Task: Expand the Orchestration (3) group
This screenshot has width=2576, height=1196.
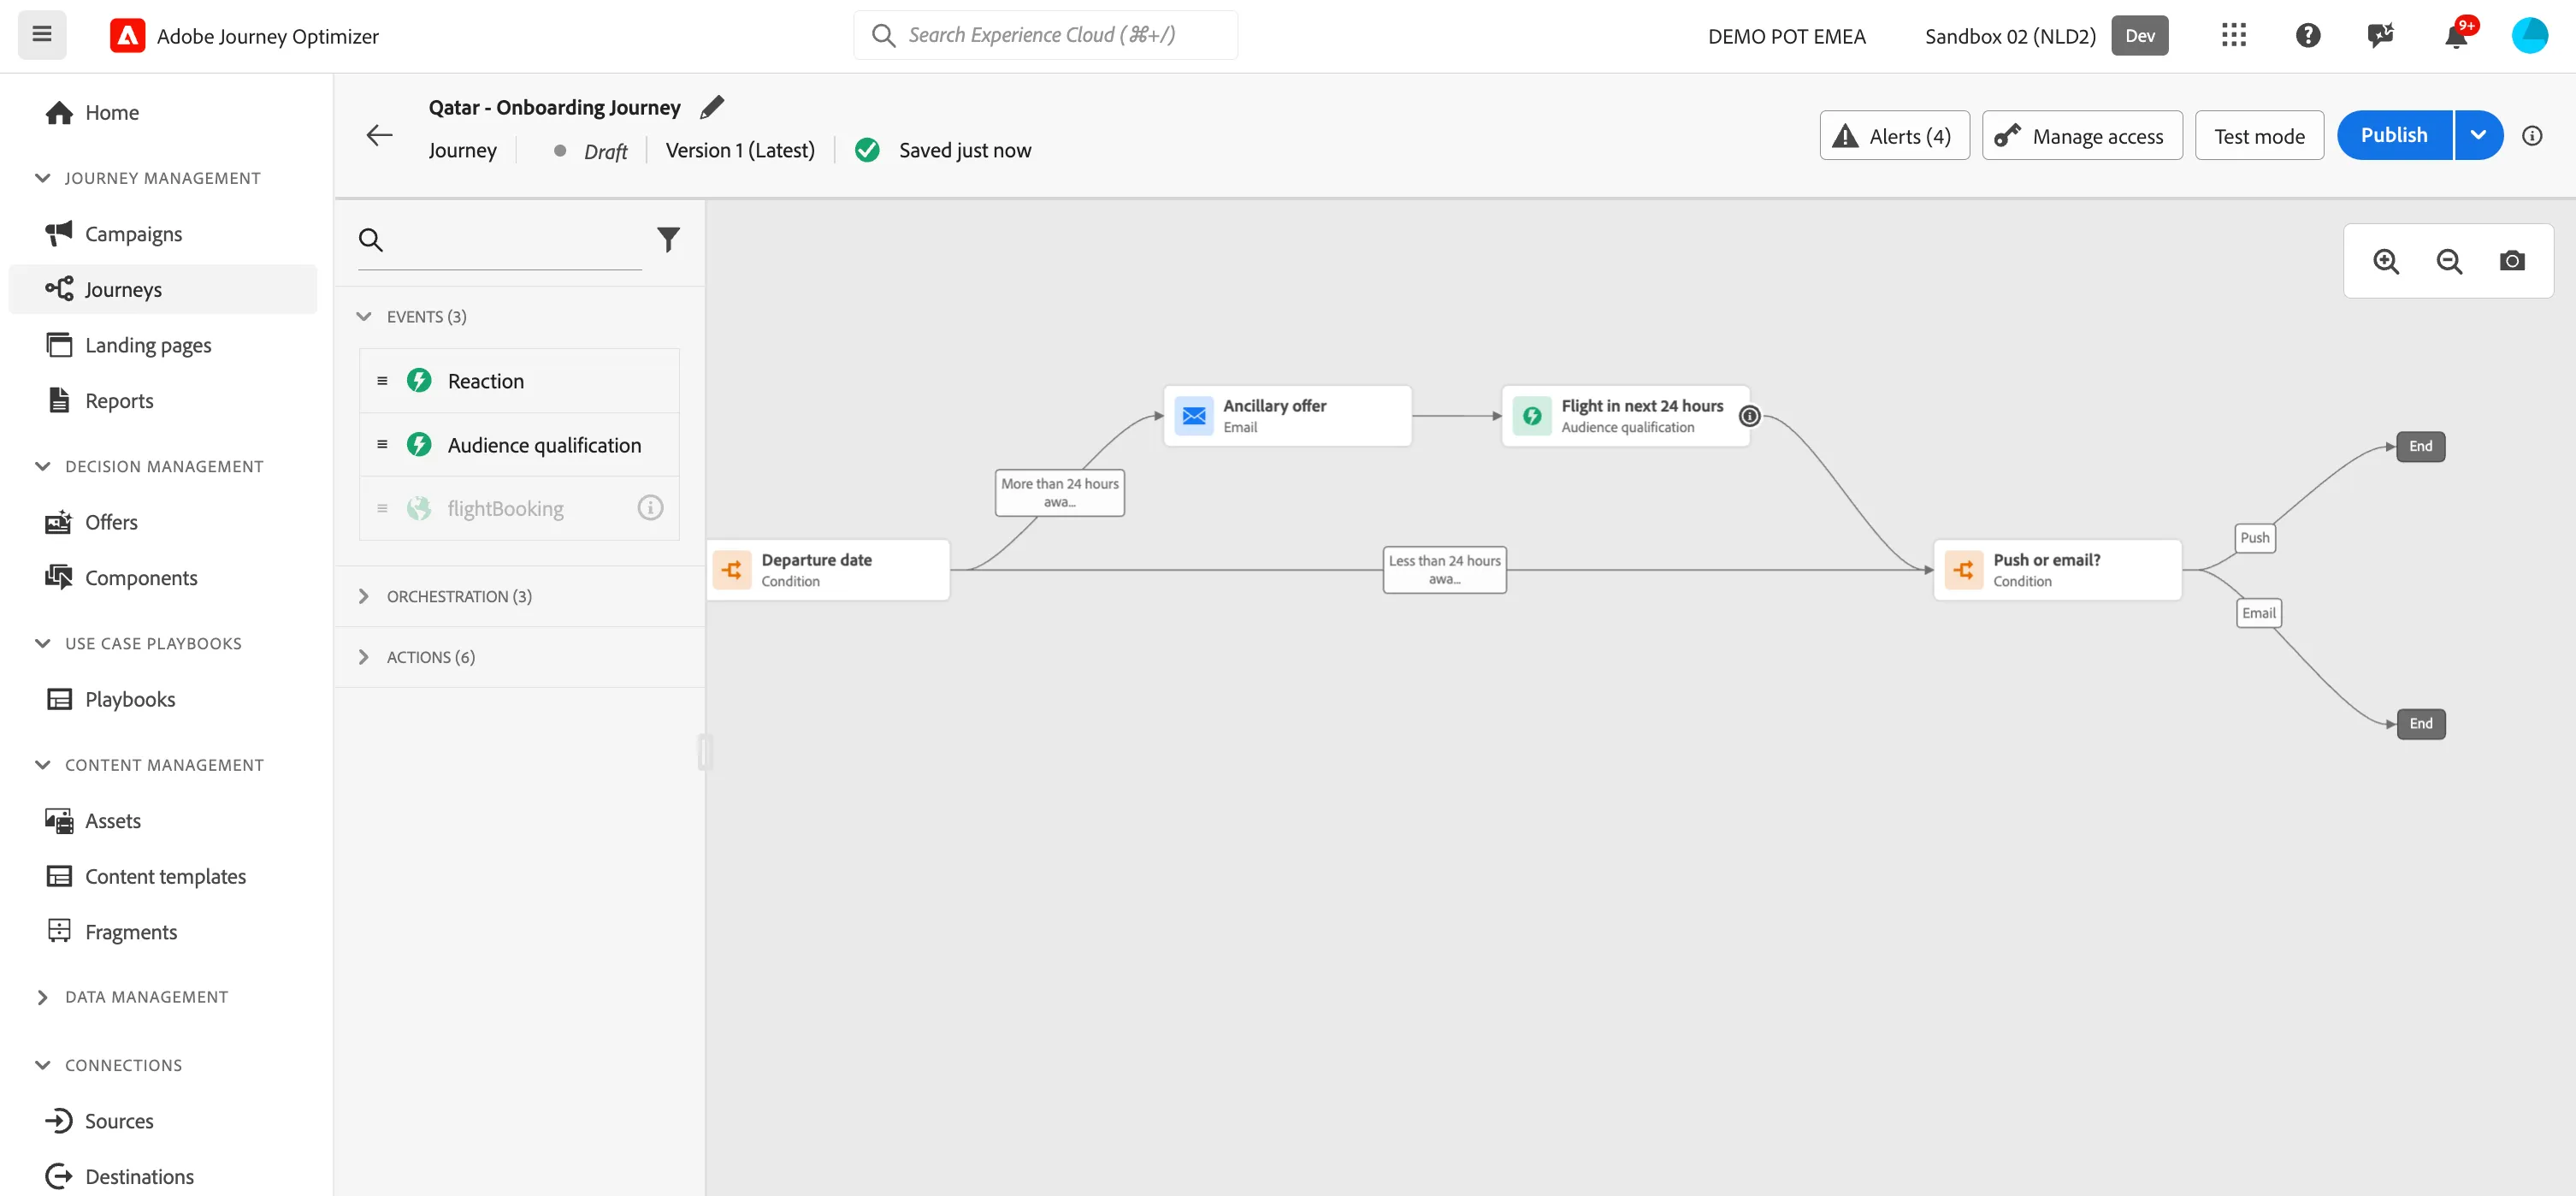Action: (x=364, y=596)
